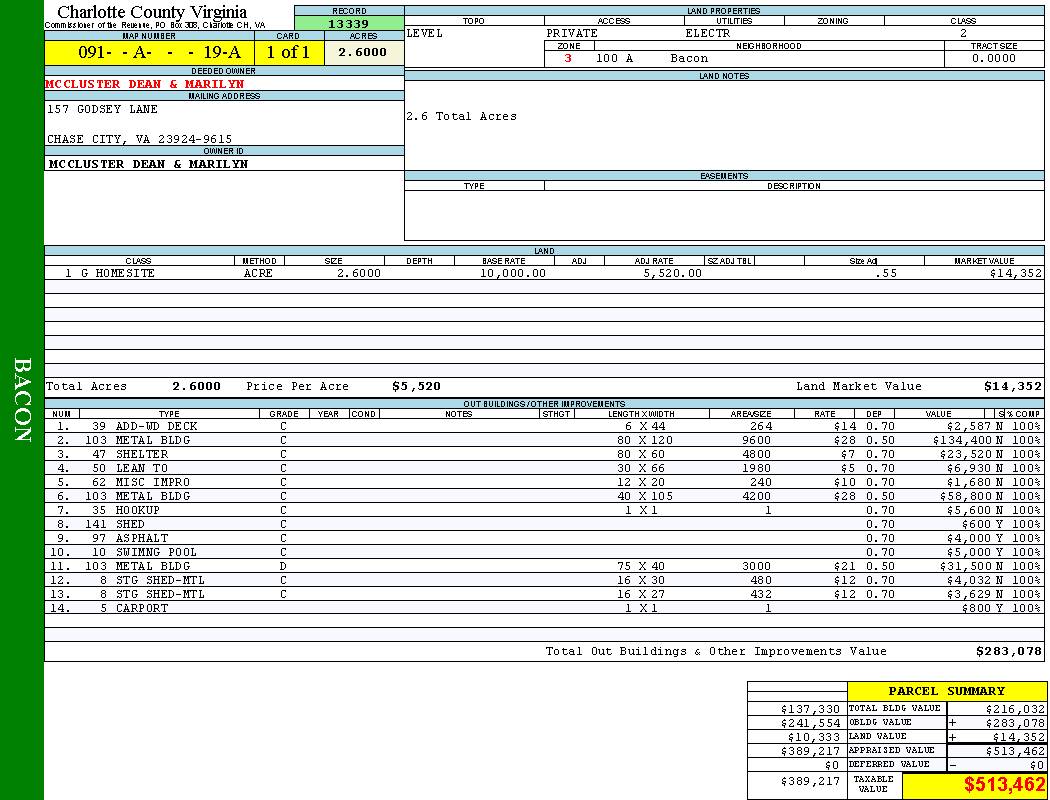
Task: Click the record number 13339 field
Action: click(348, 24)
